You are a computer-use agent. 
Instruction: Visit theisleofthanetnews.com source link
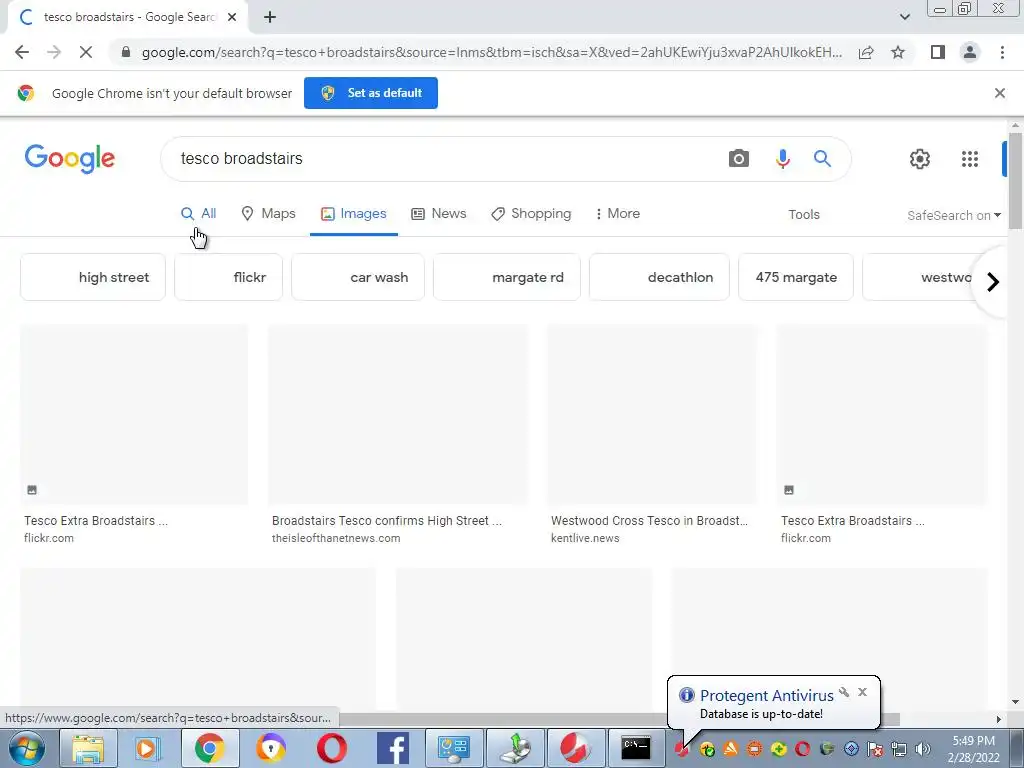point(336,538)
